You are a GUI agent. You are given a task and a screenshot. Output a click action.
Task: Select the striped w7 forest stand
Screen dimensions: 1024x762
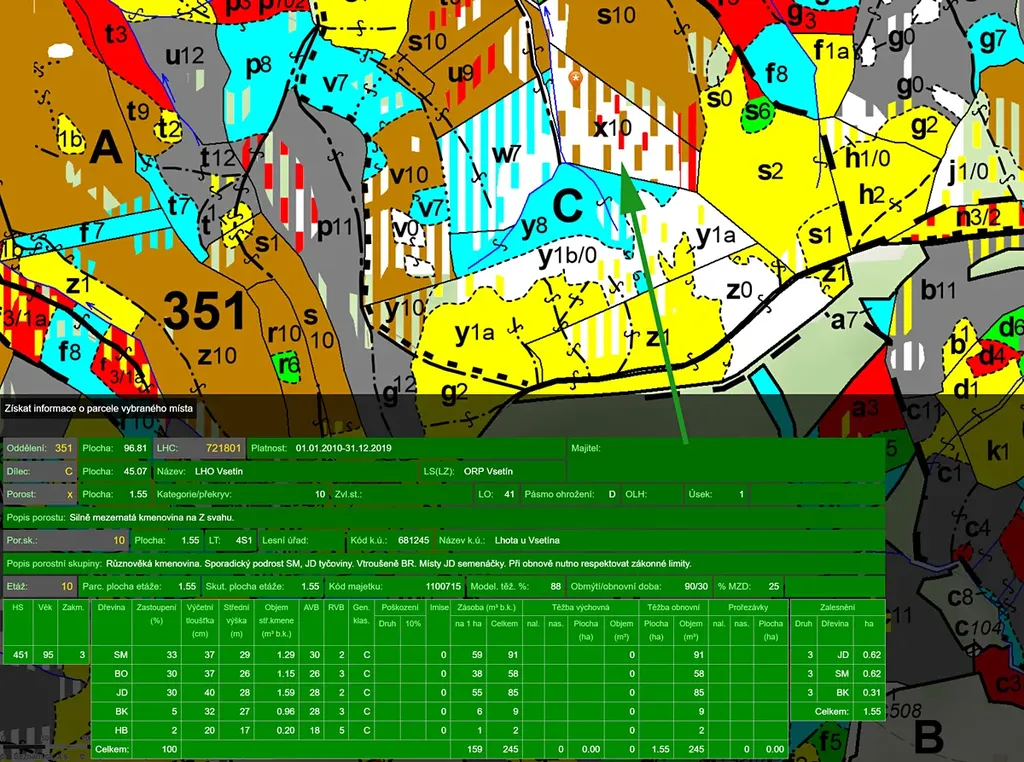[506, 153]
